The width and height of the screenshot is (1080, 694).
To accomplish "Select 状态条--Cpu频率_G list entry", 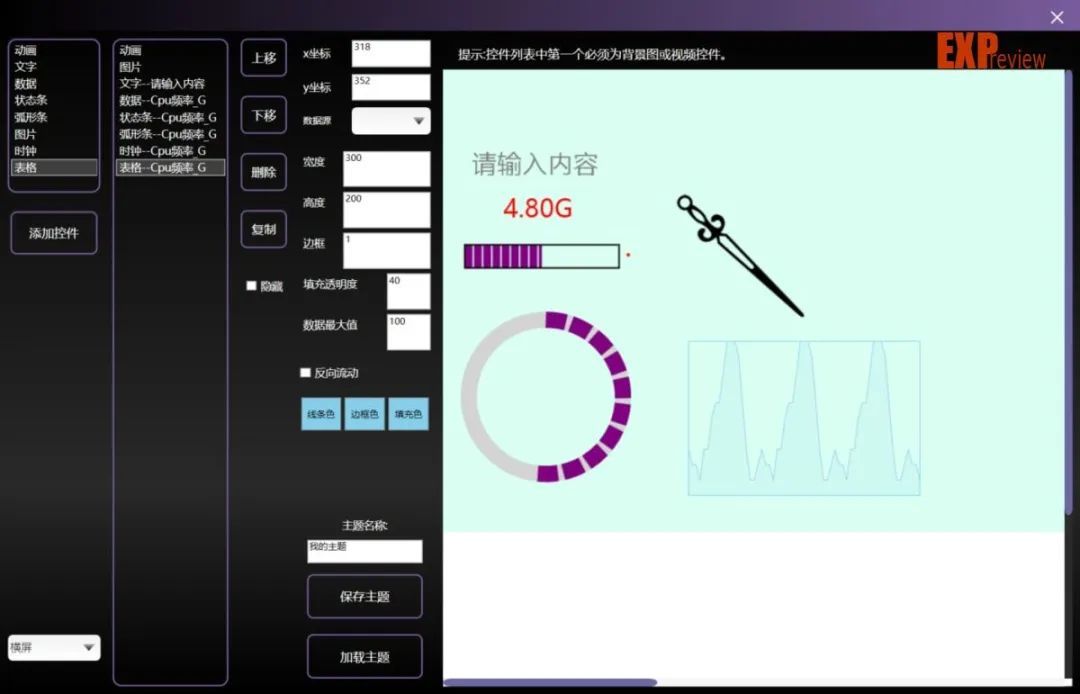I will click(170, 117).
